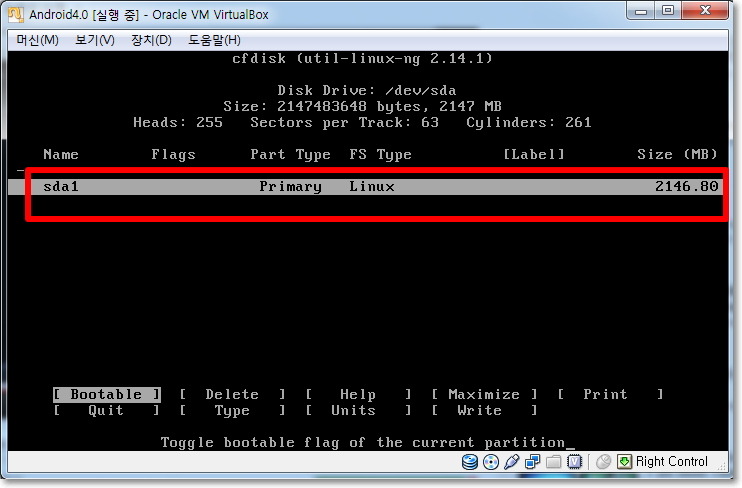The image size is (742, 488).
Task: Toggle the Bootable flag option
Action: [x=106, y=395]
